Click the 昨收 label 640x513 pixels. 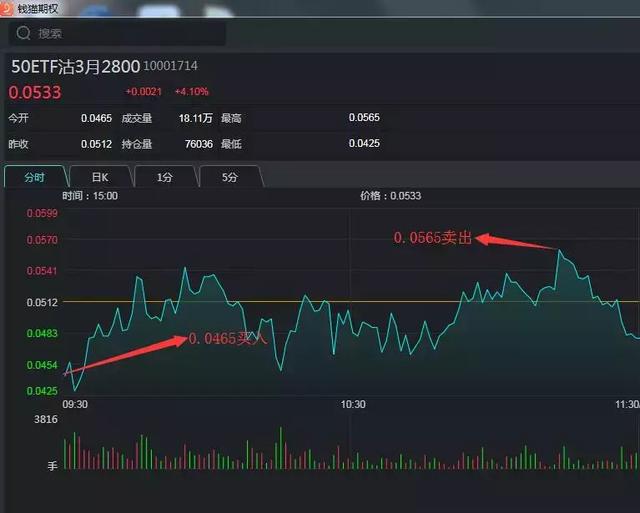tap(18, 144)
